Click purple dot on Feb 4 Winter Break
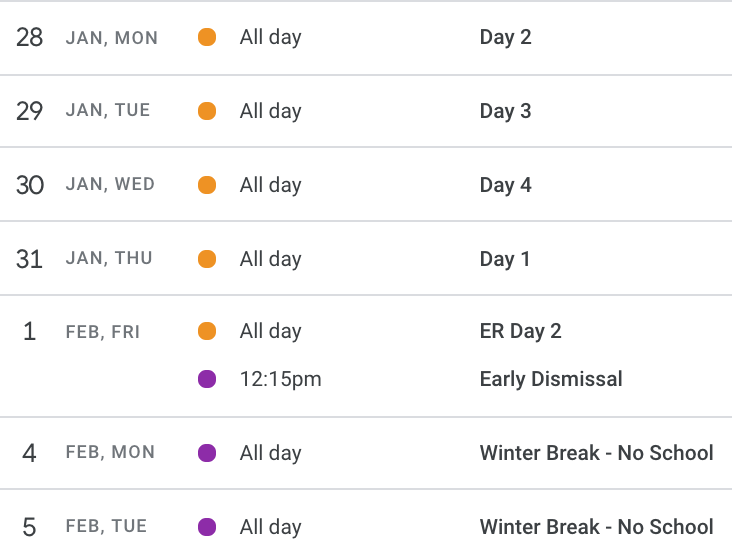Image resolution: width=732 pixels, height=558 pixels. [207, 452]
